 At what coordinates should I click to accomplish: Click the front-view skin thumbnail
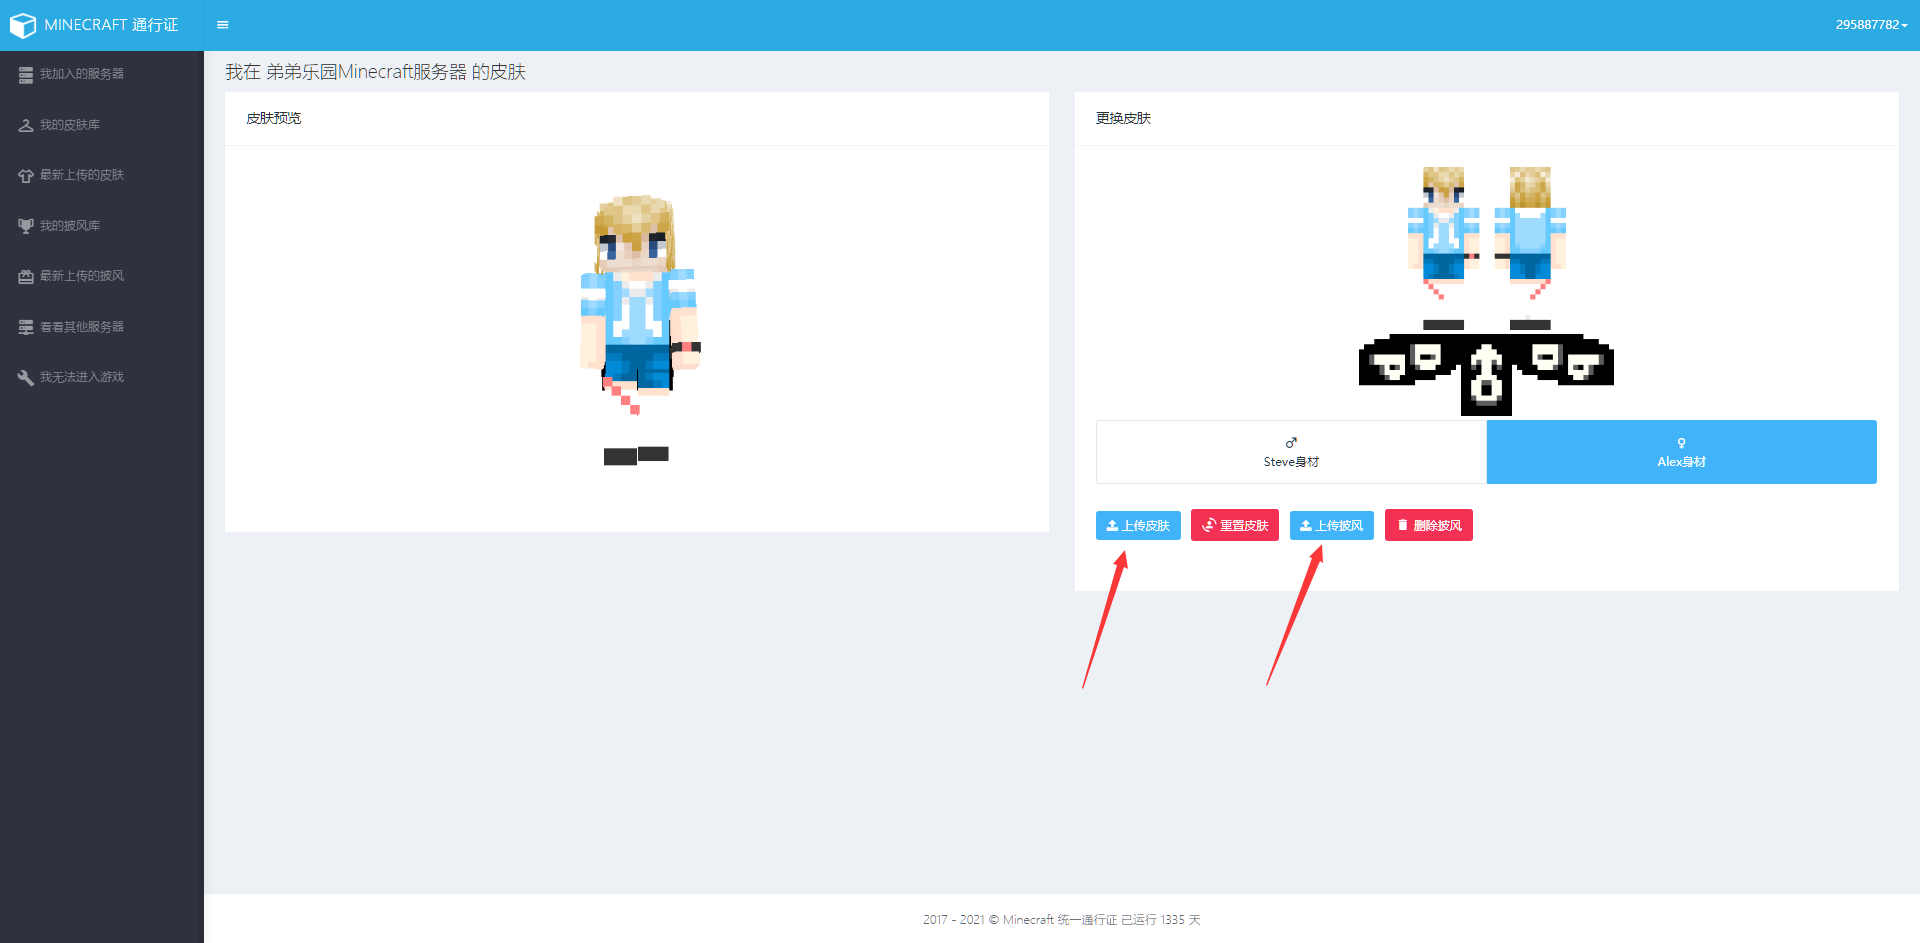point(1443,247)
